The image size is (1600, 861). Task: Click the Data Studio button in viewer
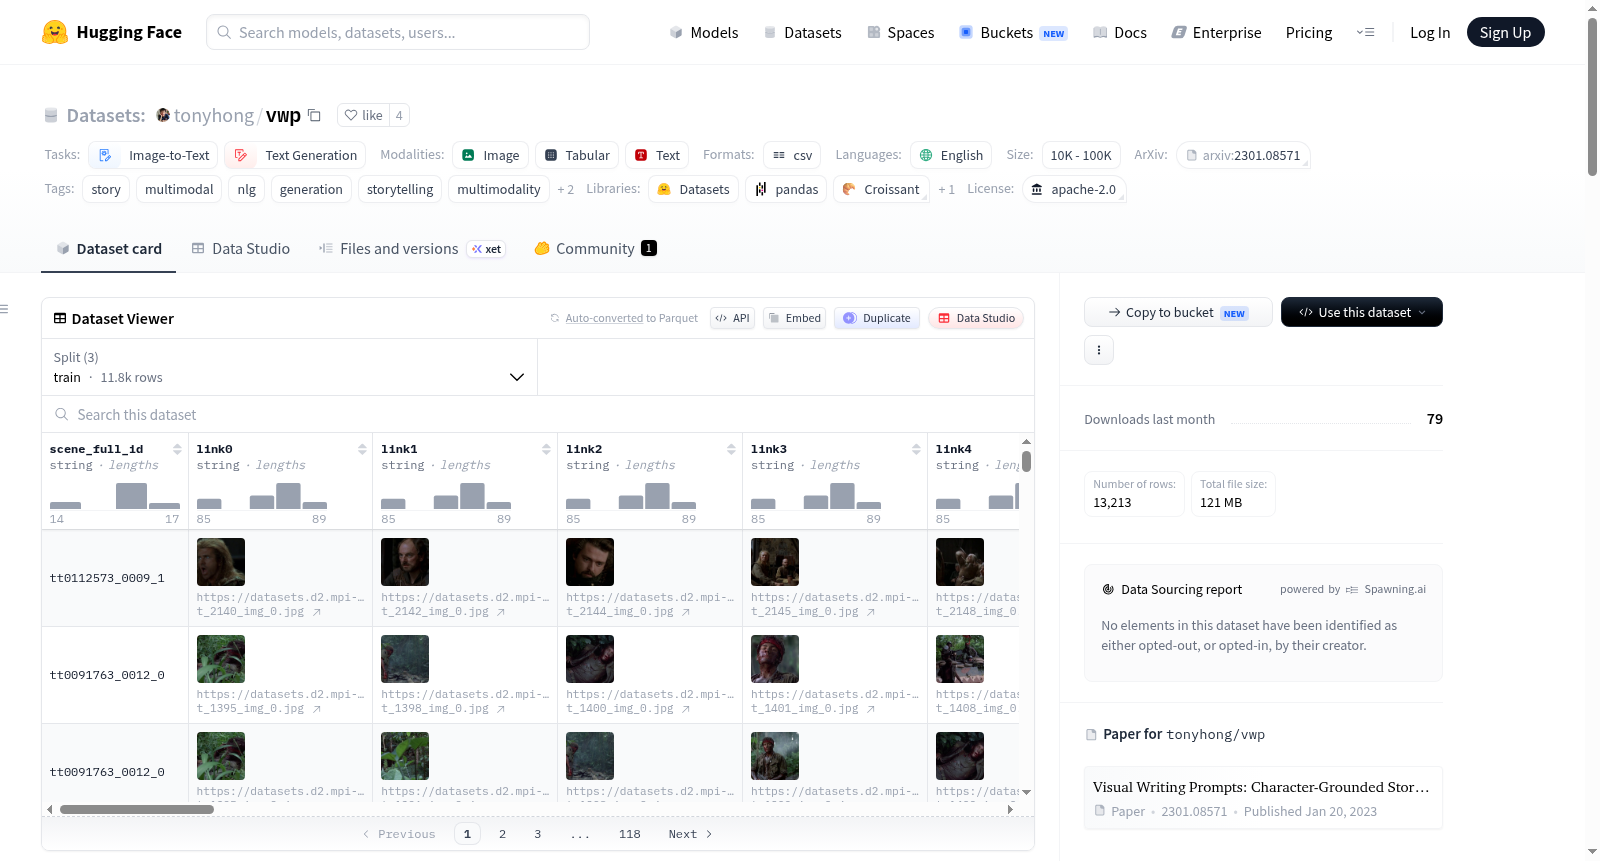click(976, 318)
